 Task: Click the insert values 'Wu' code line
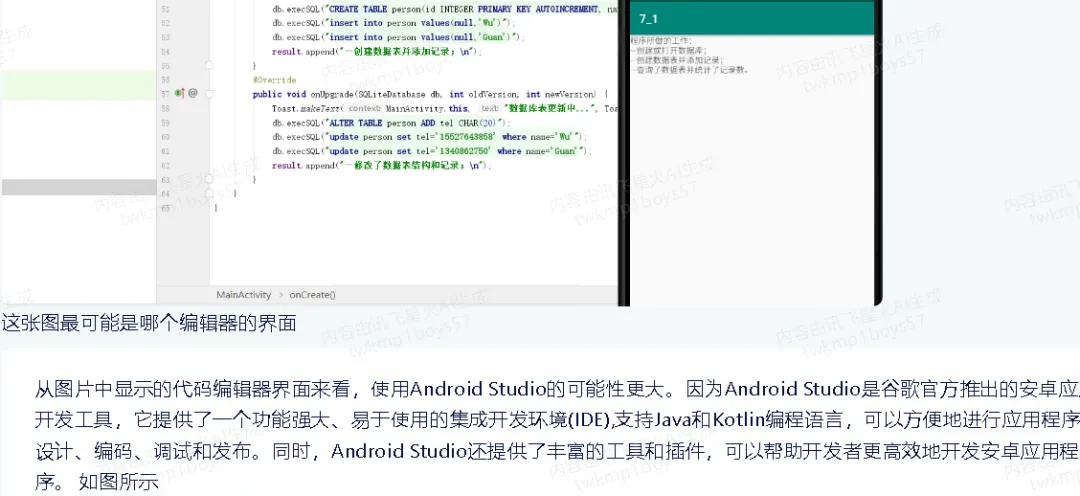(393, 23)
